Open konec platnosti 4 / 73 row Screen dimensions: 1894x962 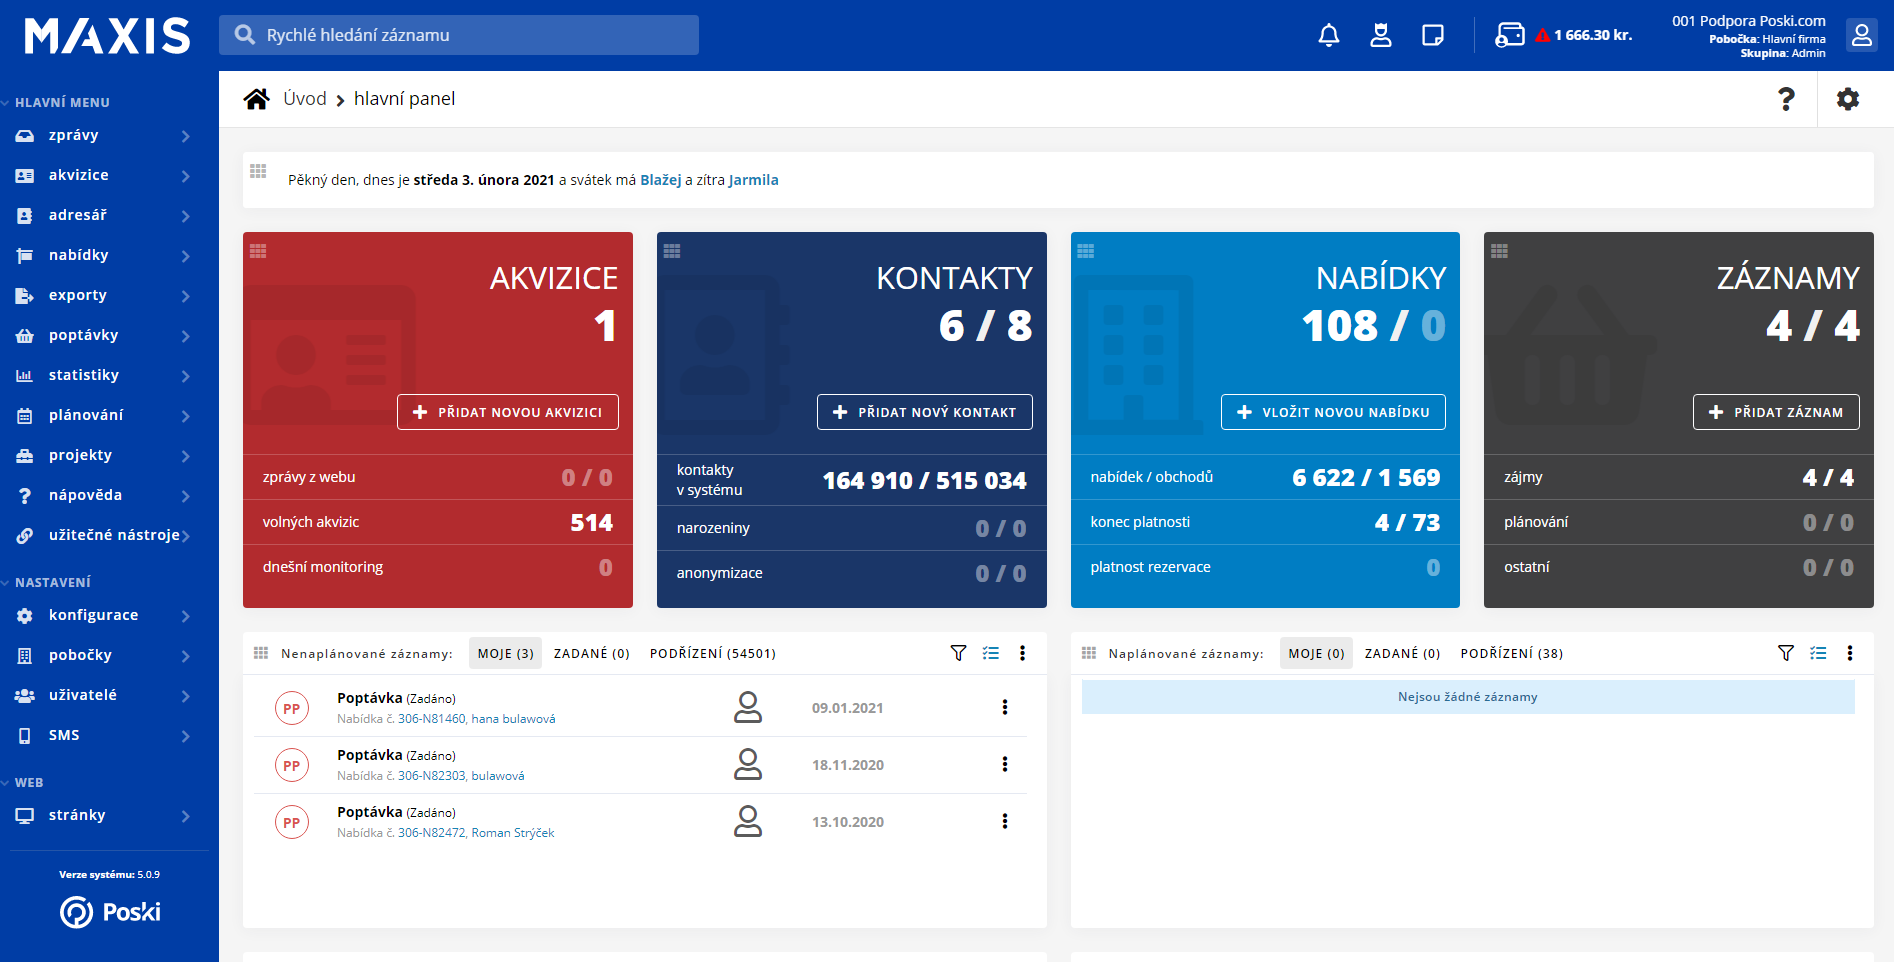tap(1265, 522)
